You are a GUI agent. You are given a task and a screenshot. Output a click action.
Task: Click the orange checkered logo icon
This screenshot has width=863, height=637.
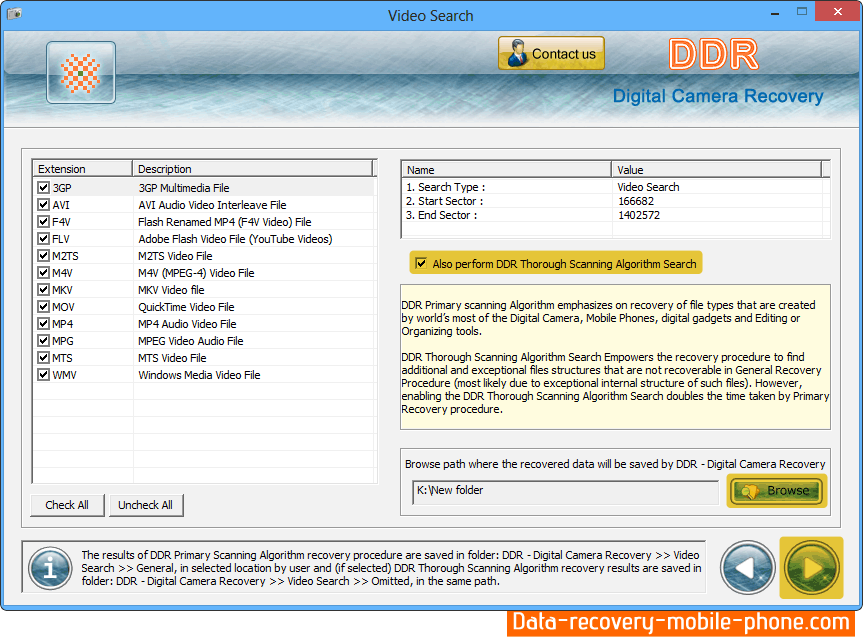[81, 73]
